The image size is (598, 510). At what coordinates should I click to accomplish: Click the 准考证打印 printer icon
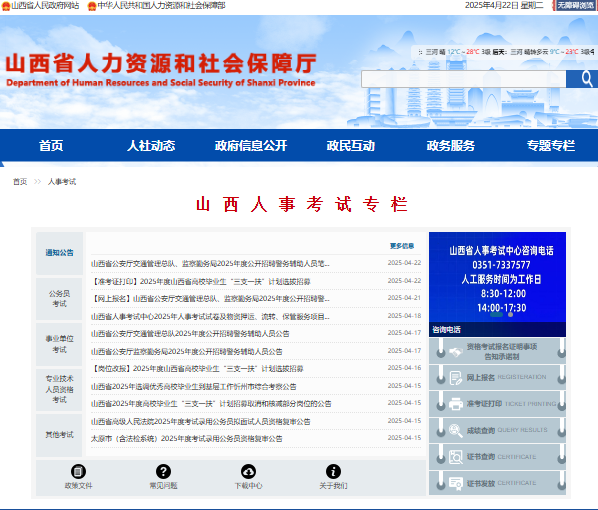pyautogui.click(x=456, y=404)
